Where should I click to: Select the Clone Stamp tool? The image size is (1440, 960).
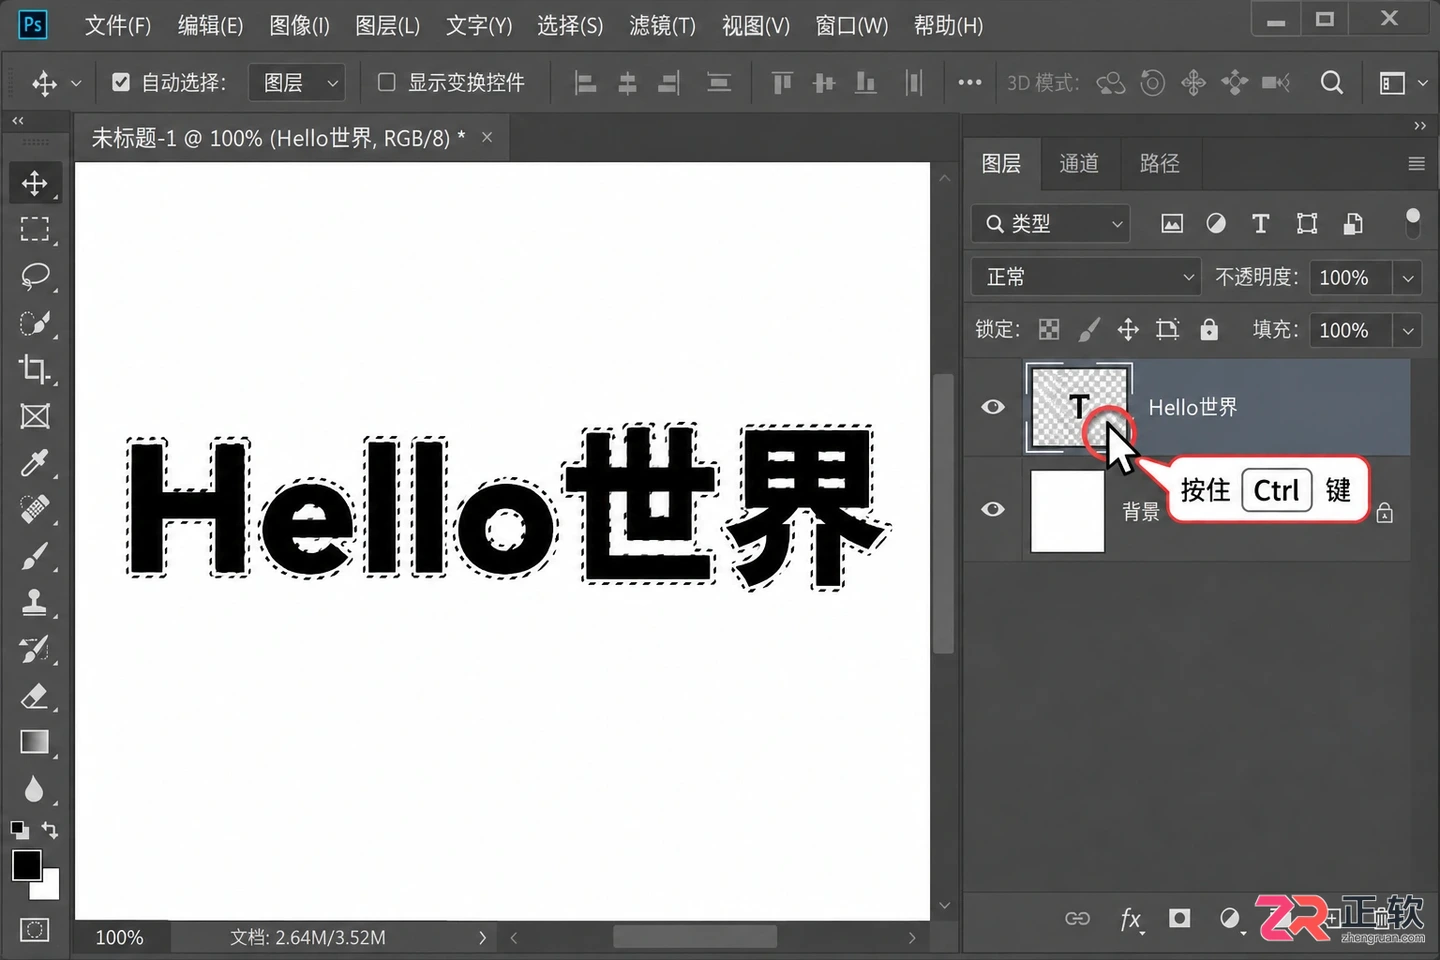coord(35,602)
